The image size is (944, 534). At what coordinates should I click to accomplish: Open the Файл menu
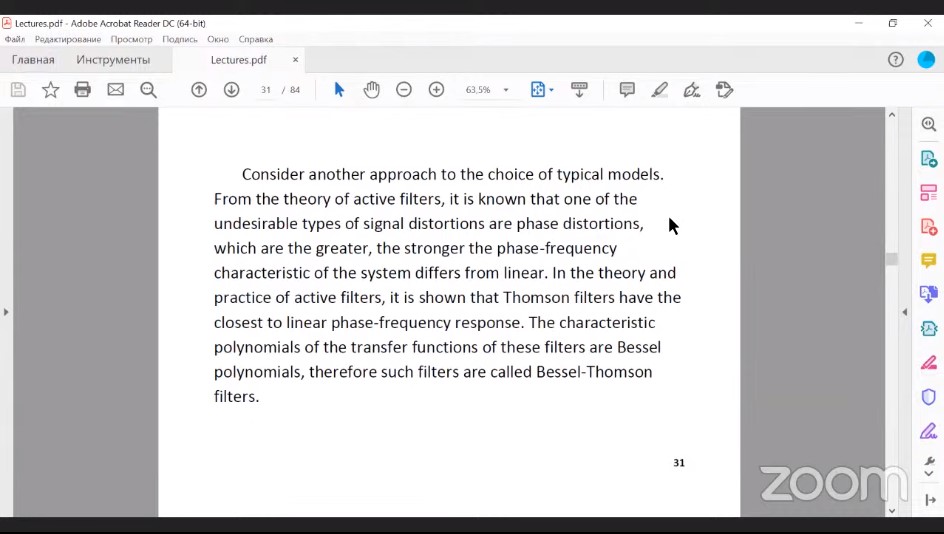tap(14, 39)
